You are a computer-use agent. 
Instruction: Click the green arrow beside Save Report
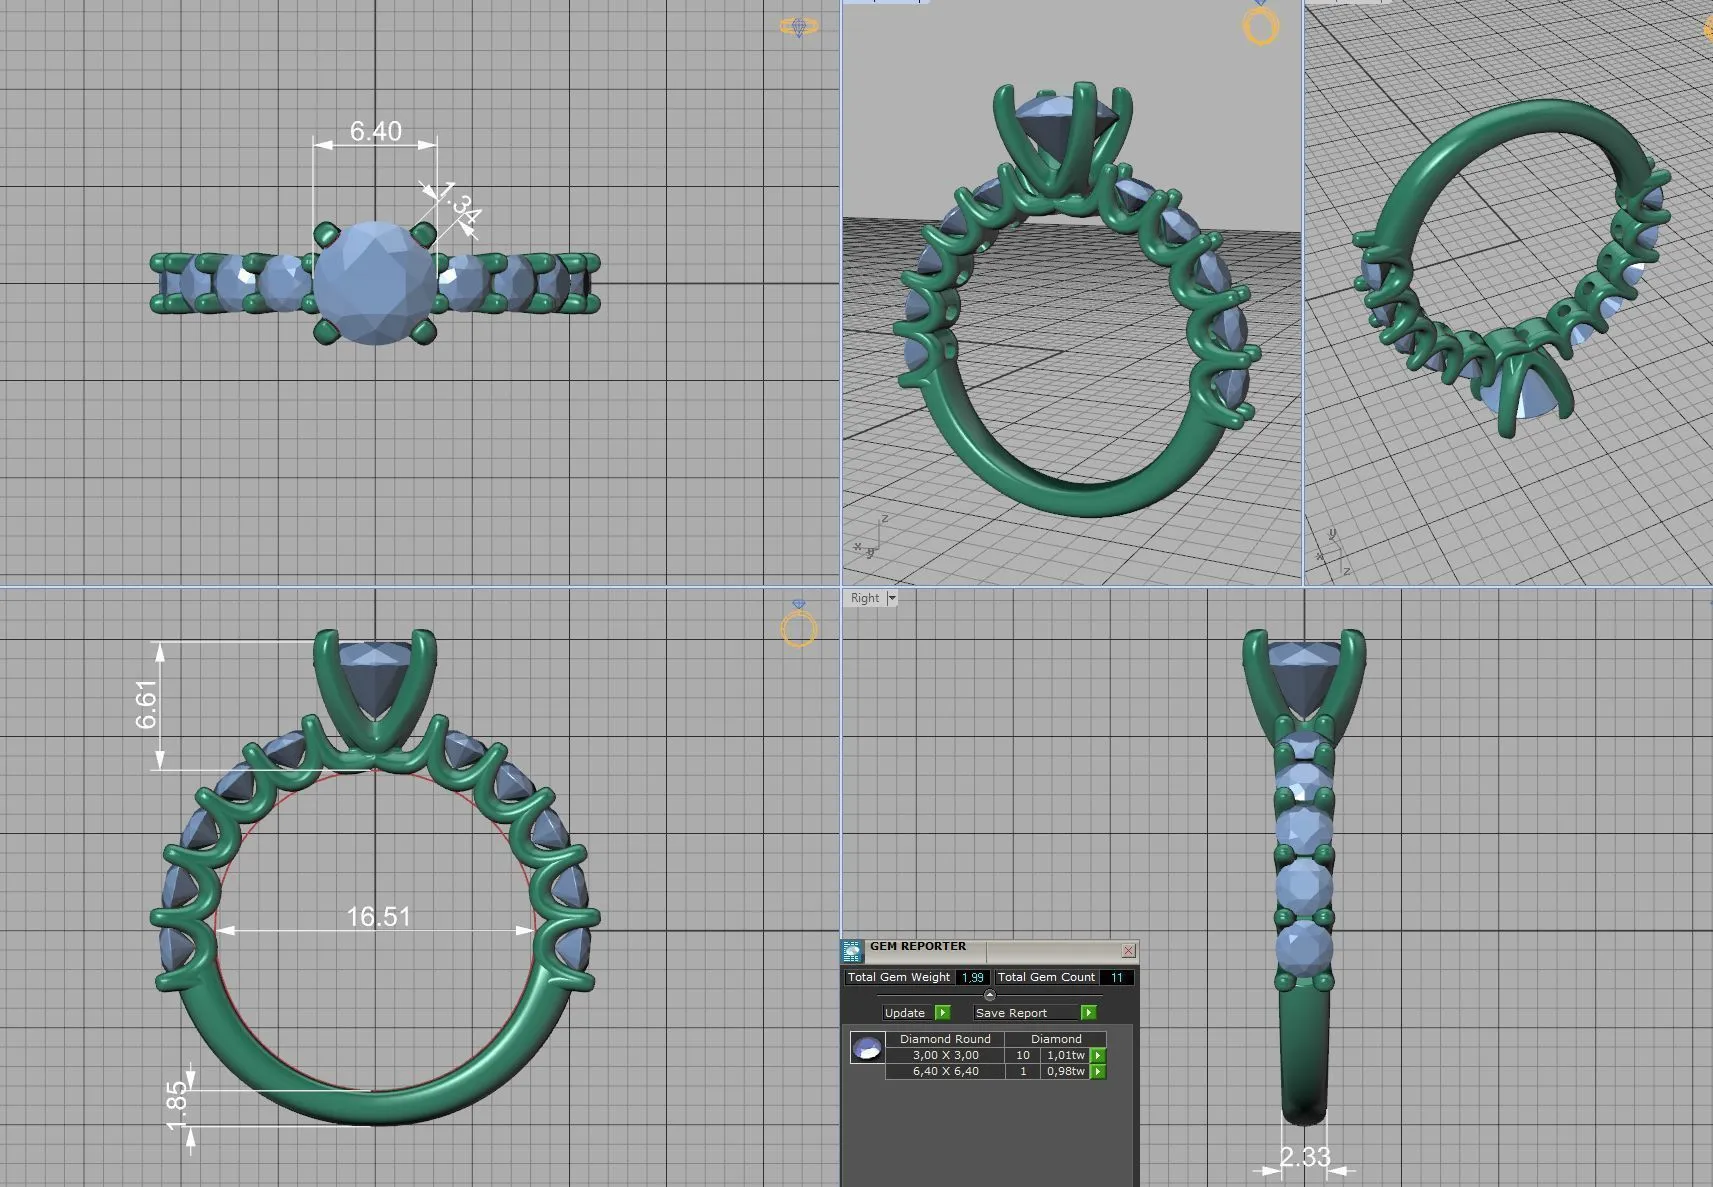[1088, 1013]
